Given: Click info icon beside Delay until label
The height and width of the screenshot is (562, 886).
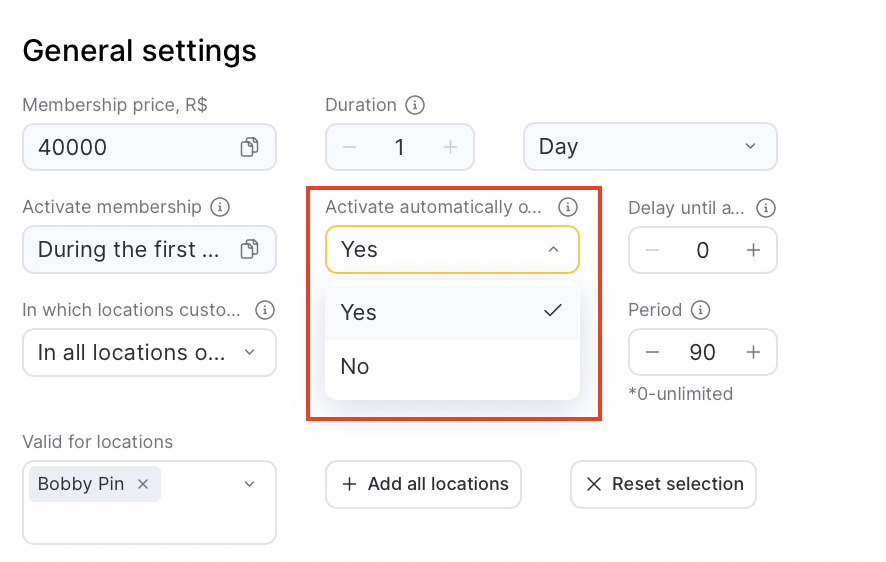Looking at the screenshot, I should [766, 208].
